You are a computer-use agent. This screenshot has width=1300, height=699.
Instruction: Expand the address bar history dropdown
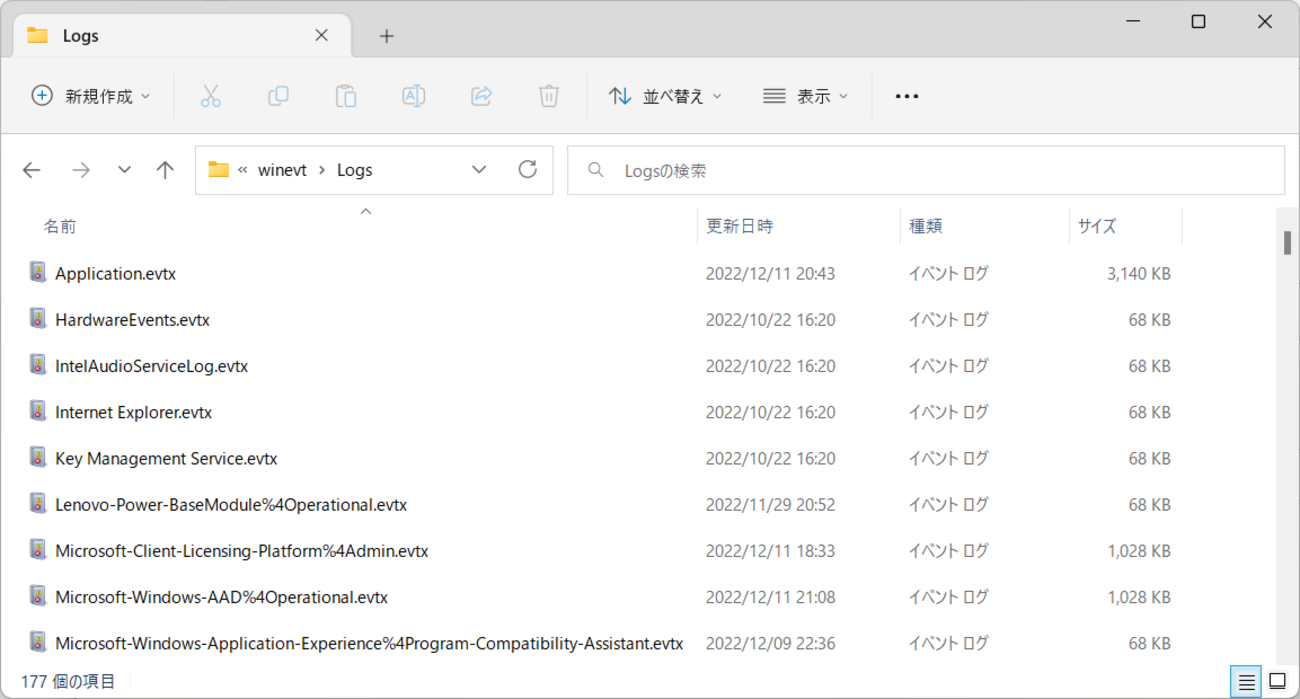pos(479,170)
